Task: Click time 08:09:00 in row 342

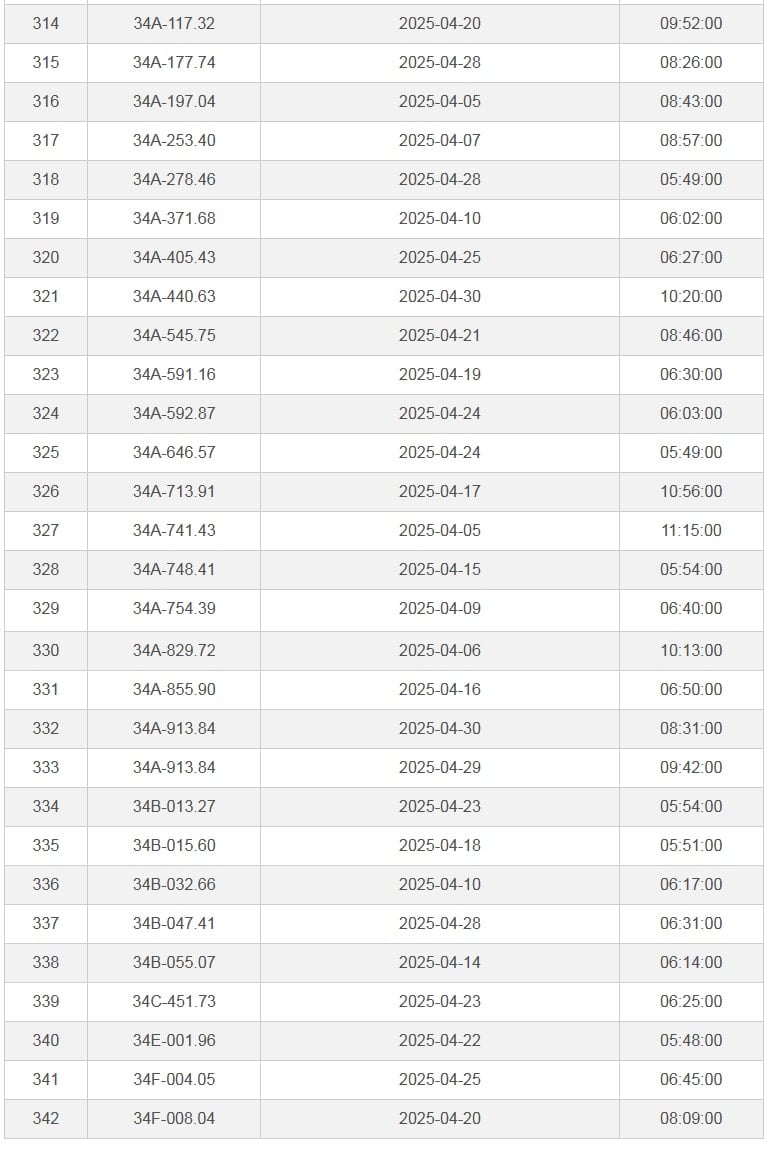Action: point(691,1118)
